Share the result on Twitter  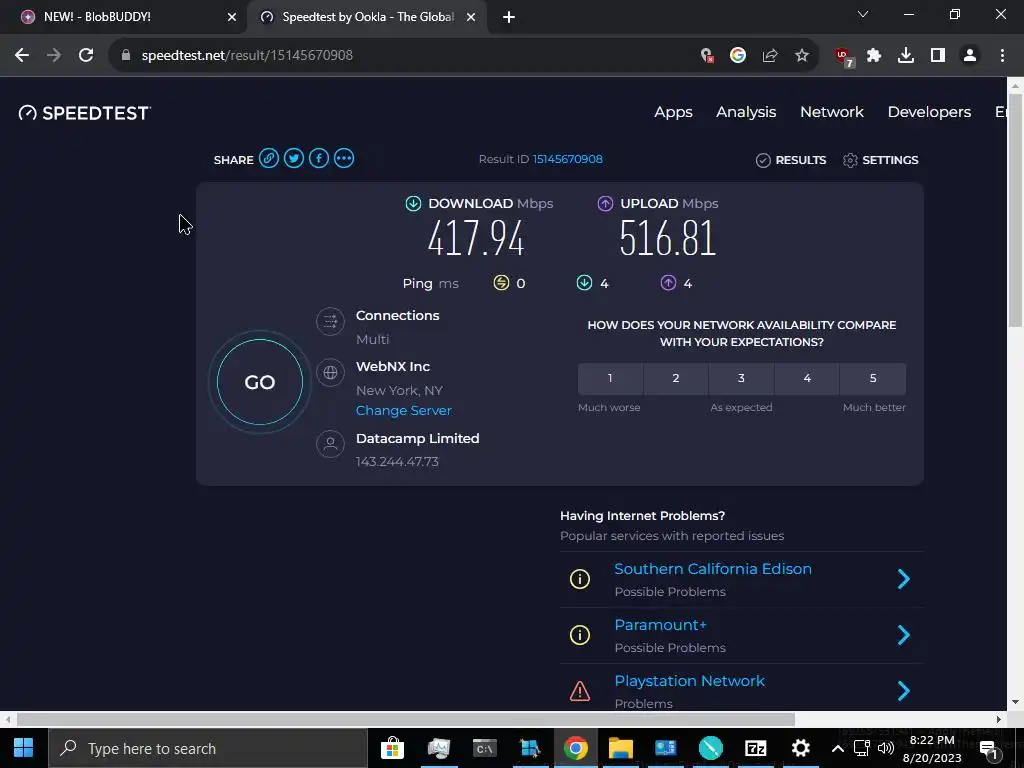294,159
